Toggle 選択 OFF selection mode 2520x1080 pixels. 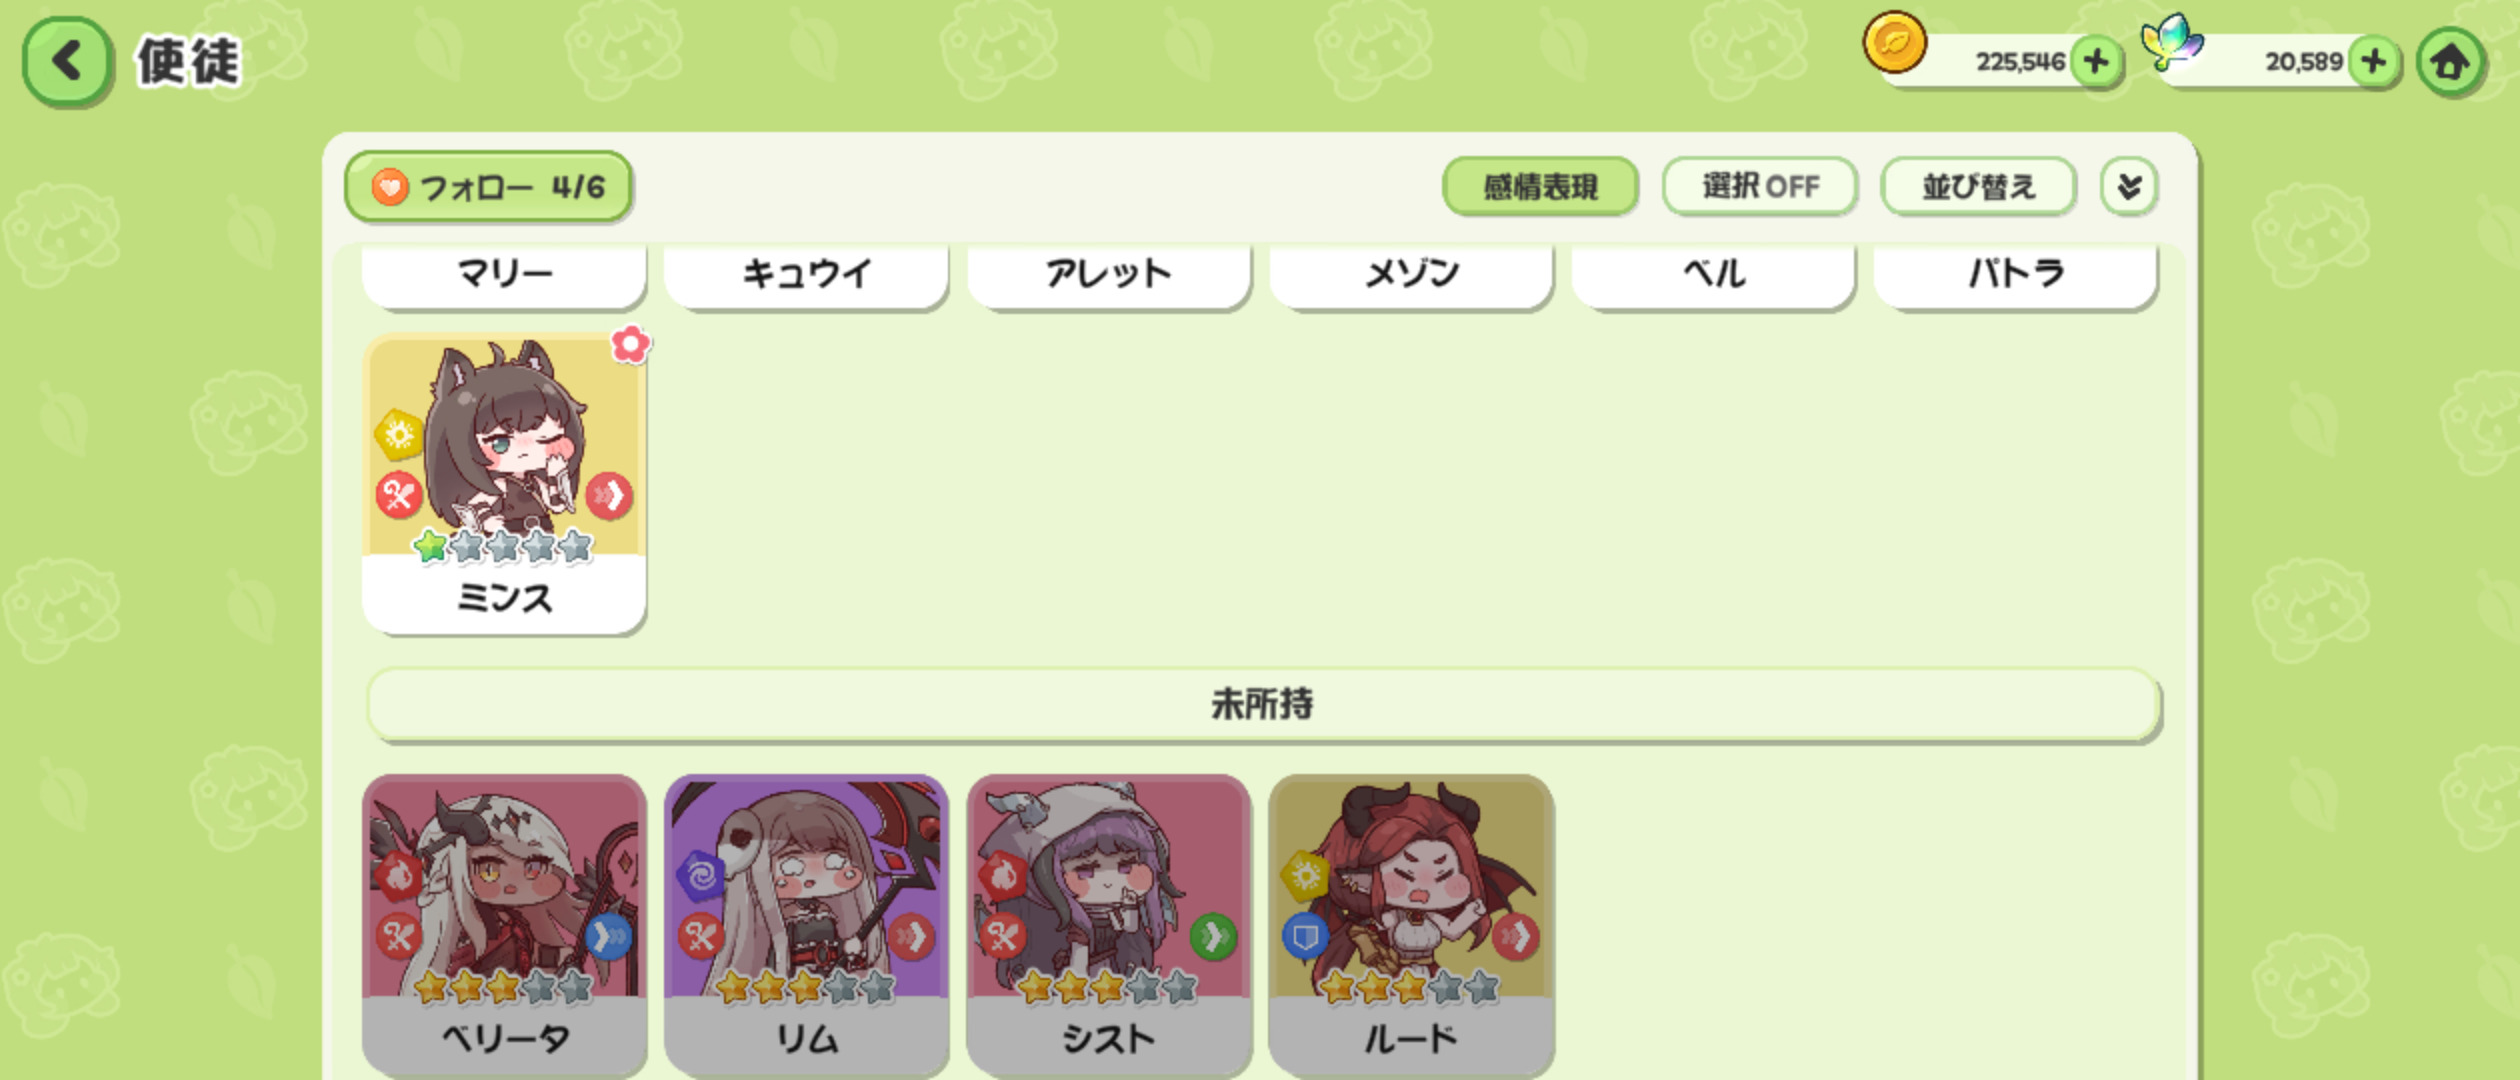[x=1759, y=186]
